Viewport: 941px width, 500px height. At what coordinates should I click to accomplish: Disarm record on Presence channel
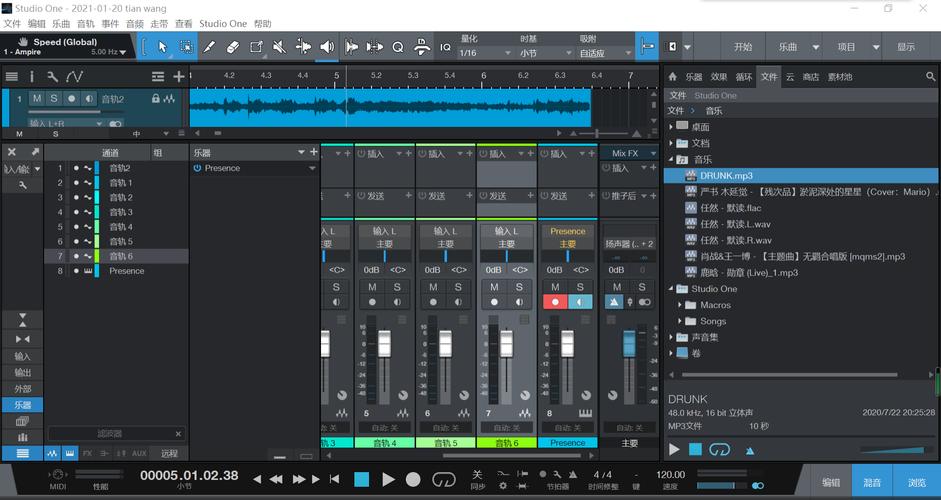555,302
